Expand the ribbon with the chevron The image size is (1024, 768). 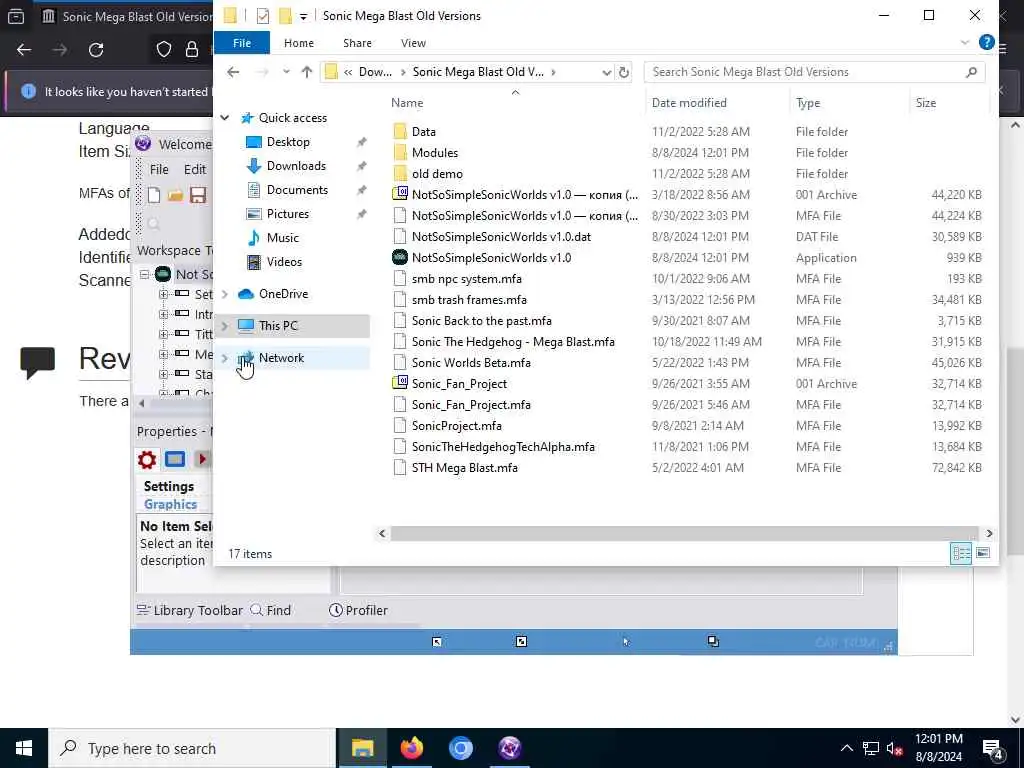coord(965,42)
